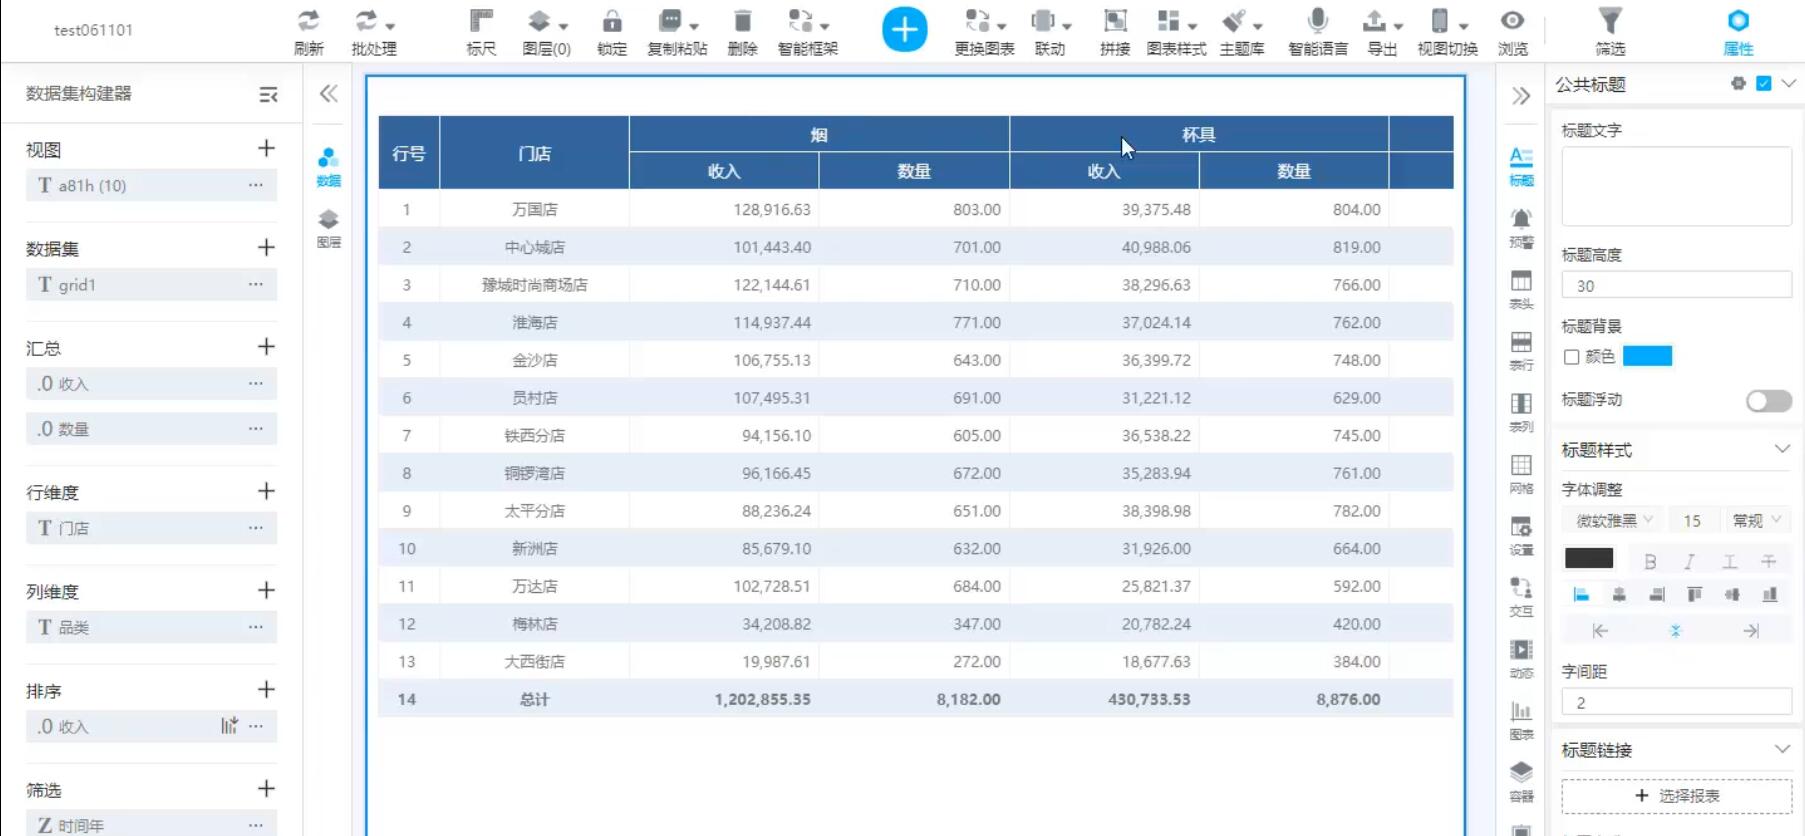Collapse the 标题样式 section
Viewport: 1805px width, 836px height.
(1782, 450)
